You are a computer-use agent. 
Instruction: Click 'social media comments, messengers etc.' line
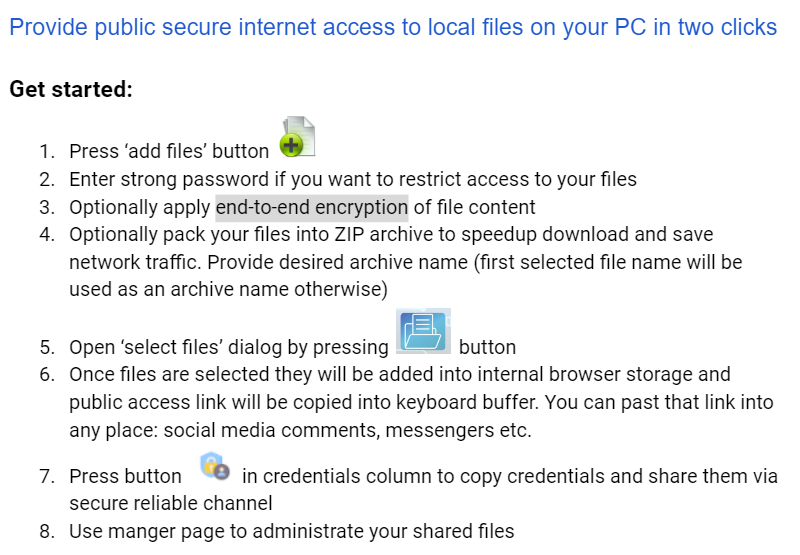[301, 430]
